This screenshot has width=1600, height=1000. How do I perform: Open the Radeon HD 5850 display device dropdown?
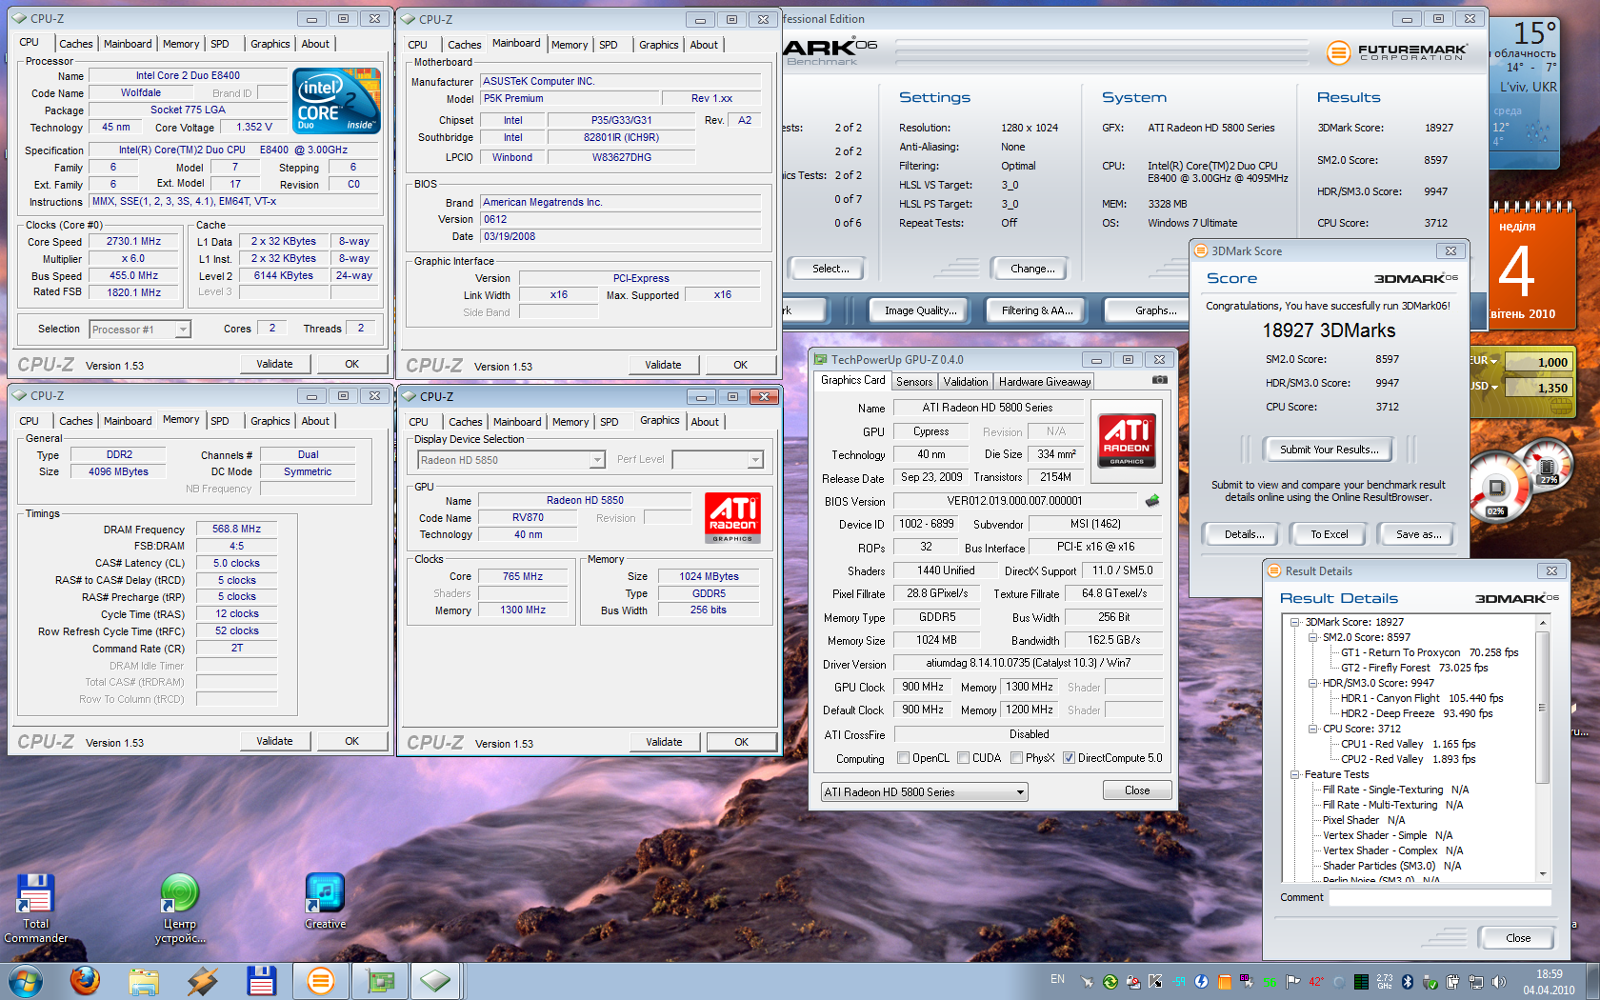click(x=511, y=460)
